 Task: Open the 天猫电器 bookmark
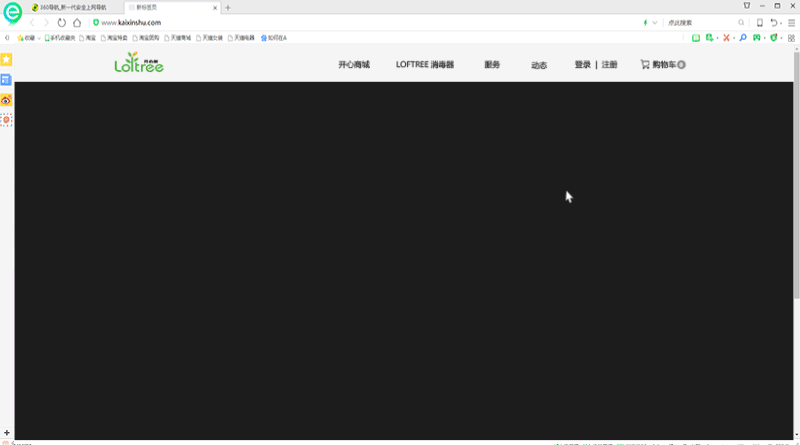241,38
